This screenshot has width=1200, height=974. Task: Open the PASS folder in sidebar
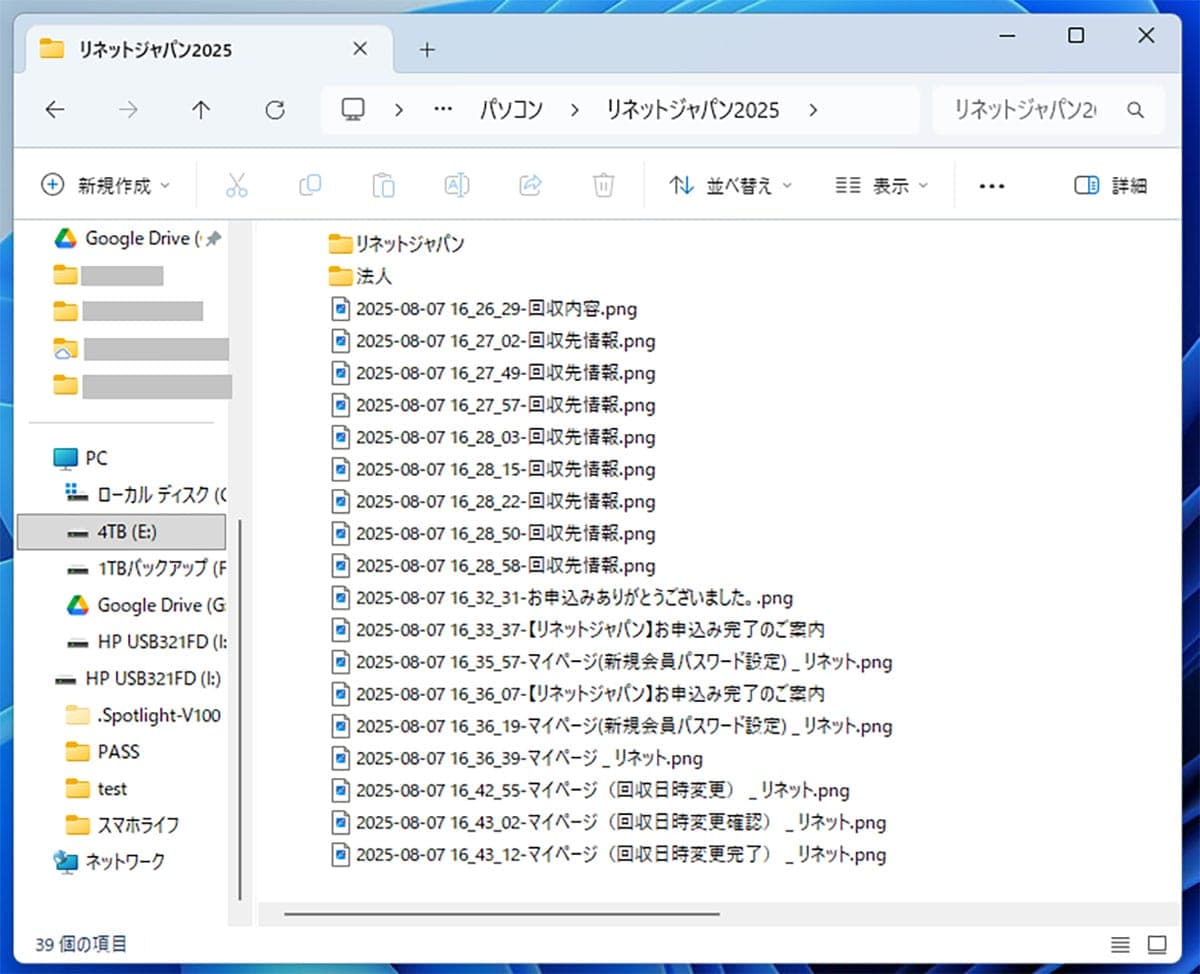(103, 751)
